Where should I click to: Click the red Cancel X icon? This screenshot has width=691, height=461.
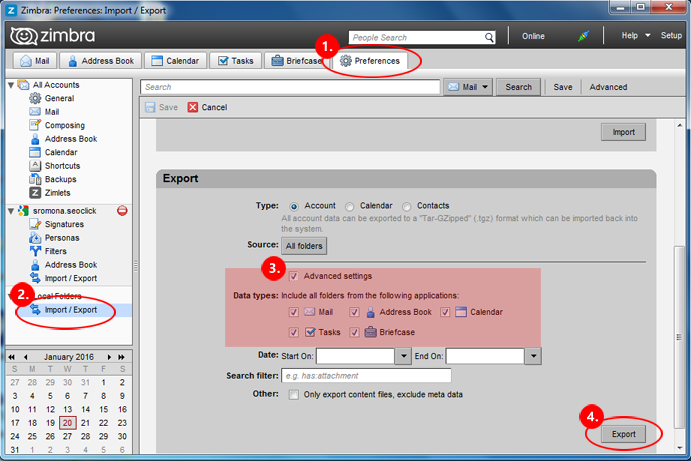click(193, 107)
